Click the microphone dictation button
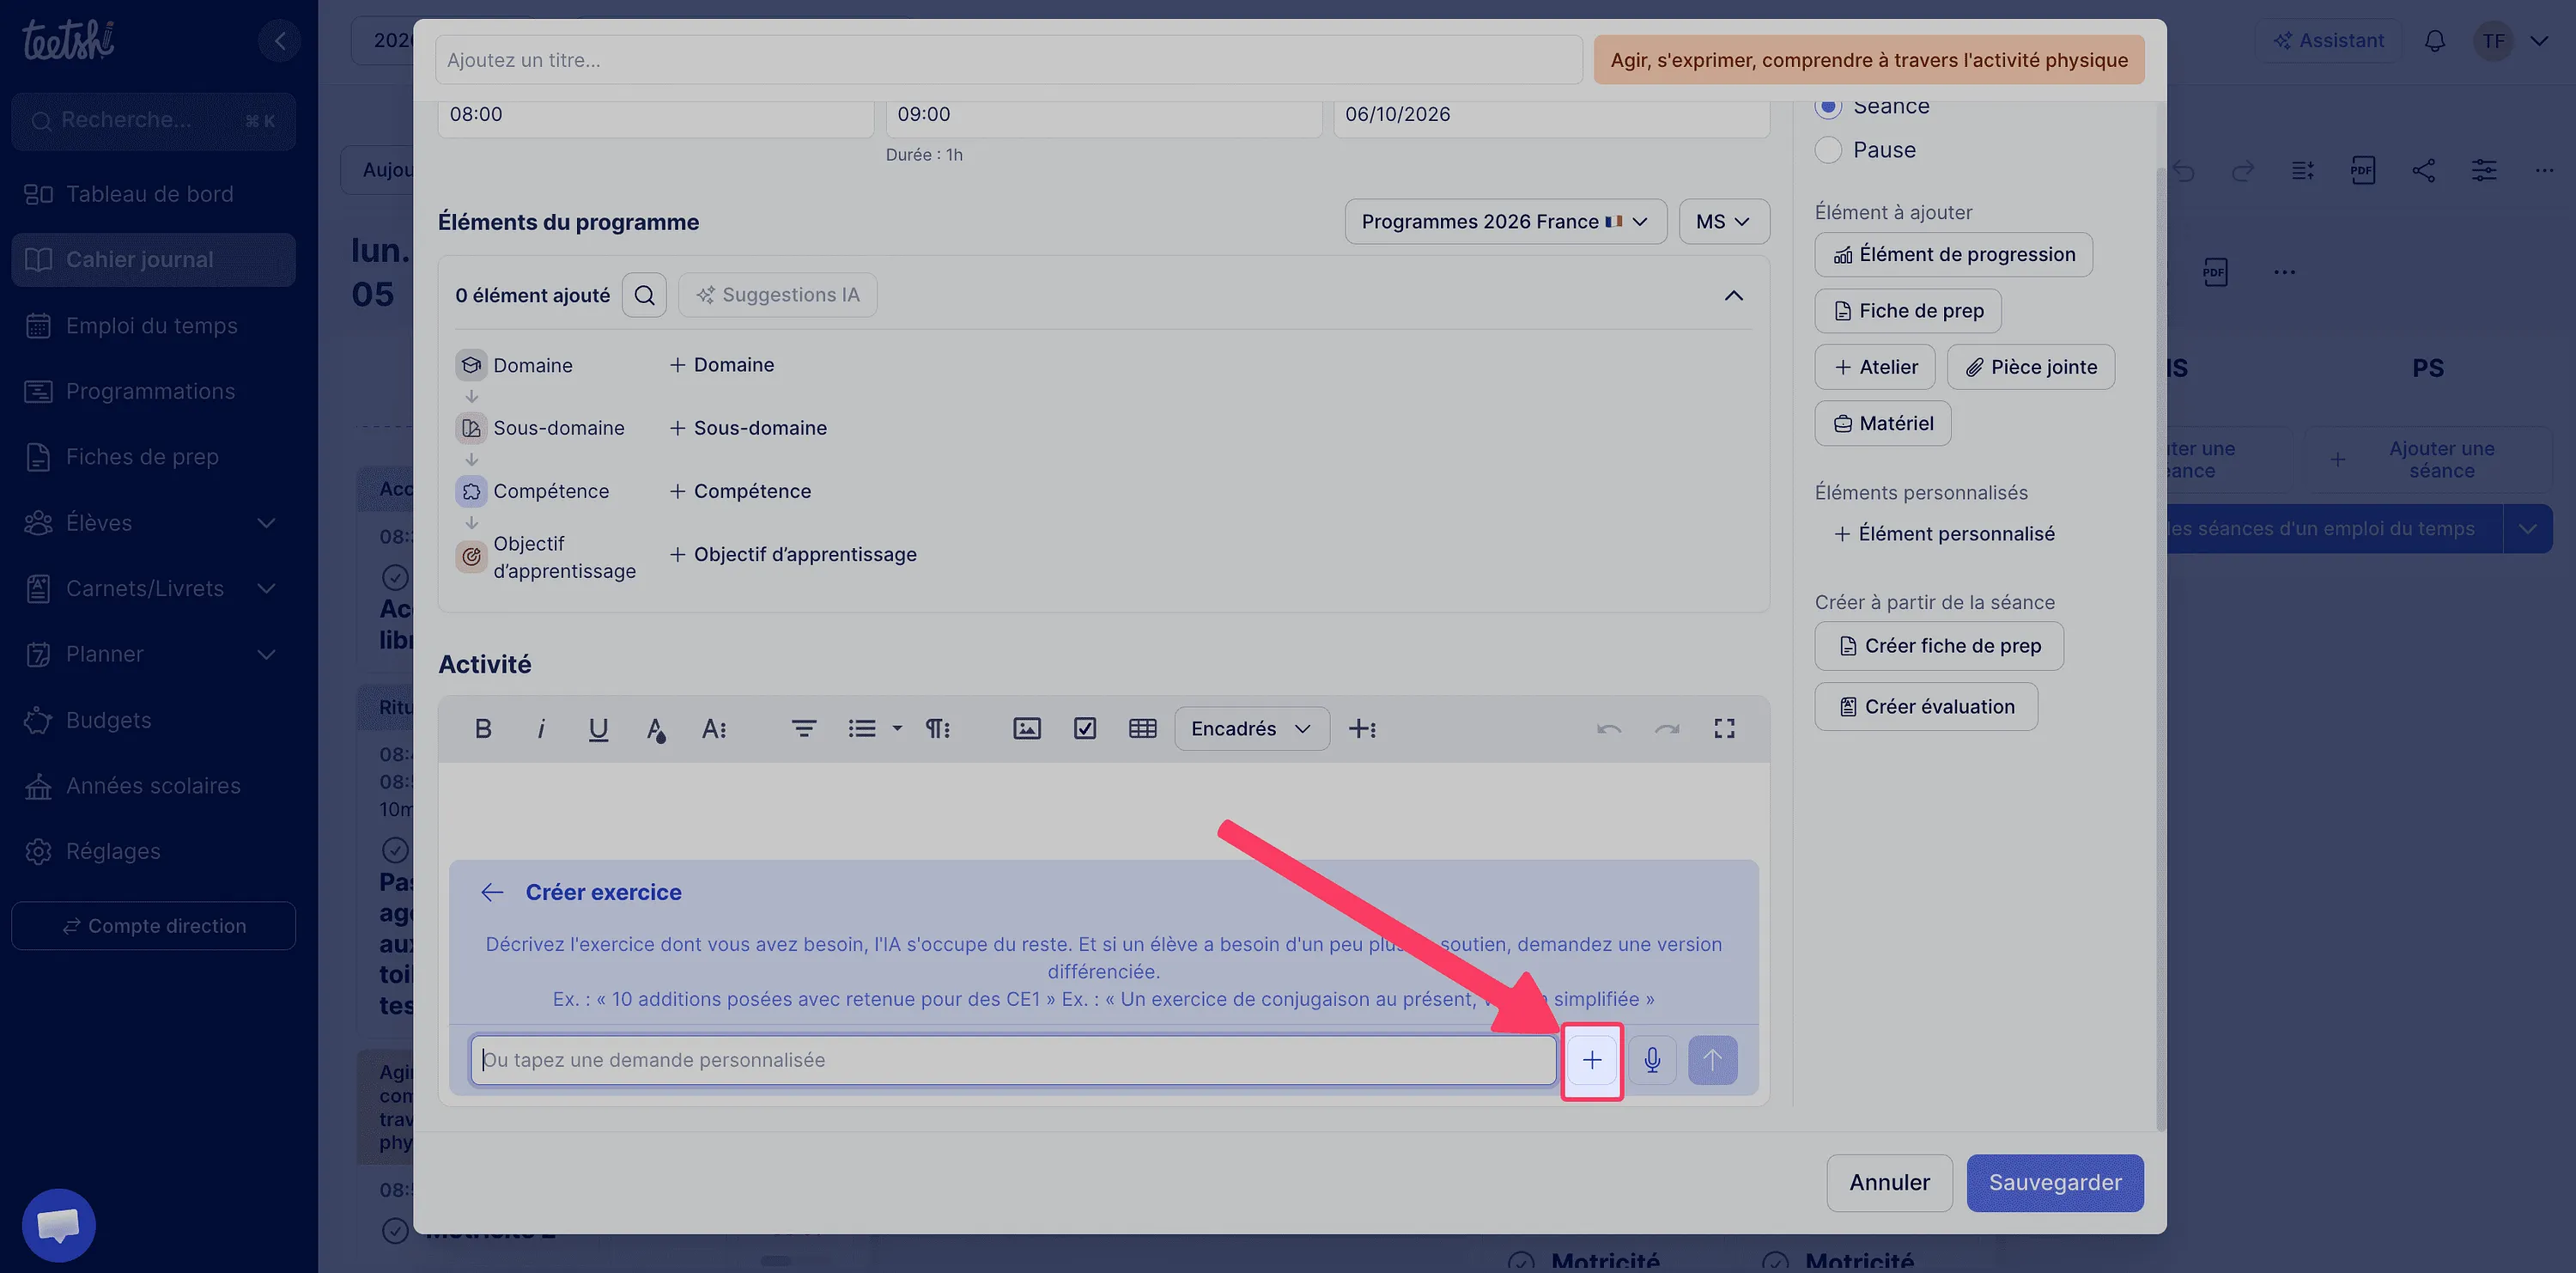 pyautogui.click(x=1652, y=1060)
